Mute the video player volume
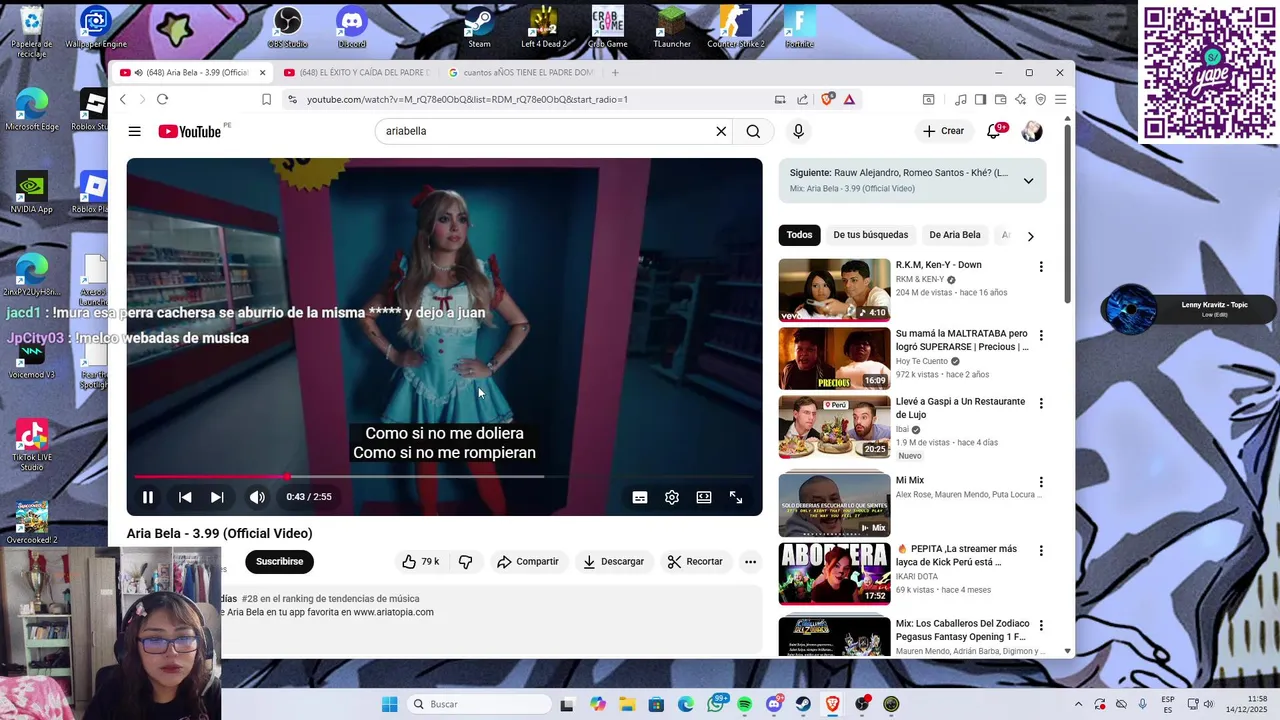The image size is (1280, 720). tap(257, 497)
